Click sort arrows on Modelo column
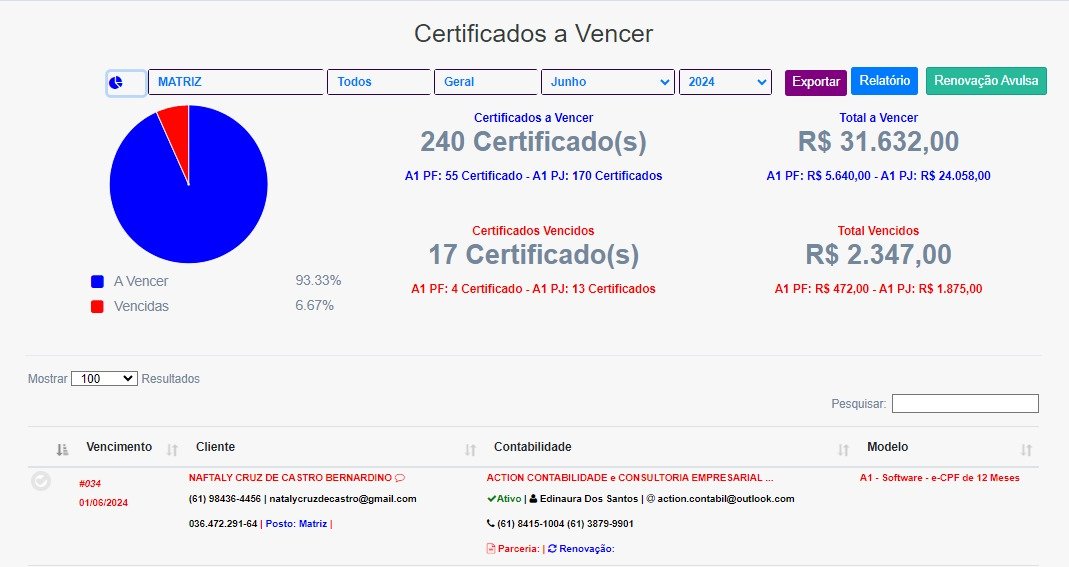1069x567 pixels. [1026, 449]
